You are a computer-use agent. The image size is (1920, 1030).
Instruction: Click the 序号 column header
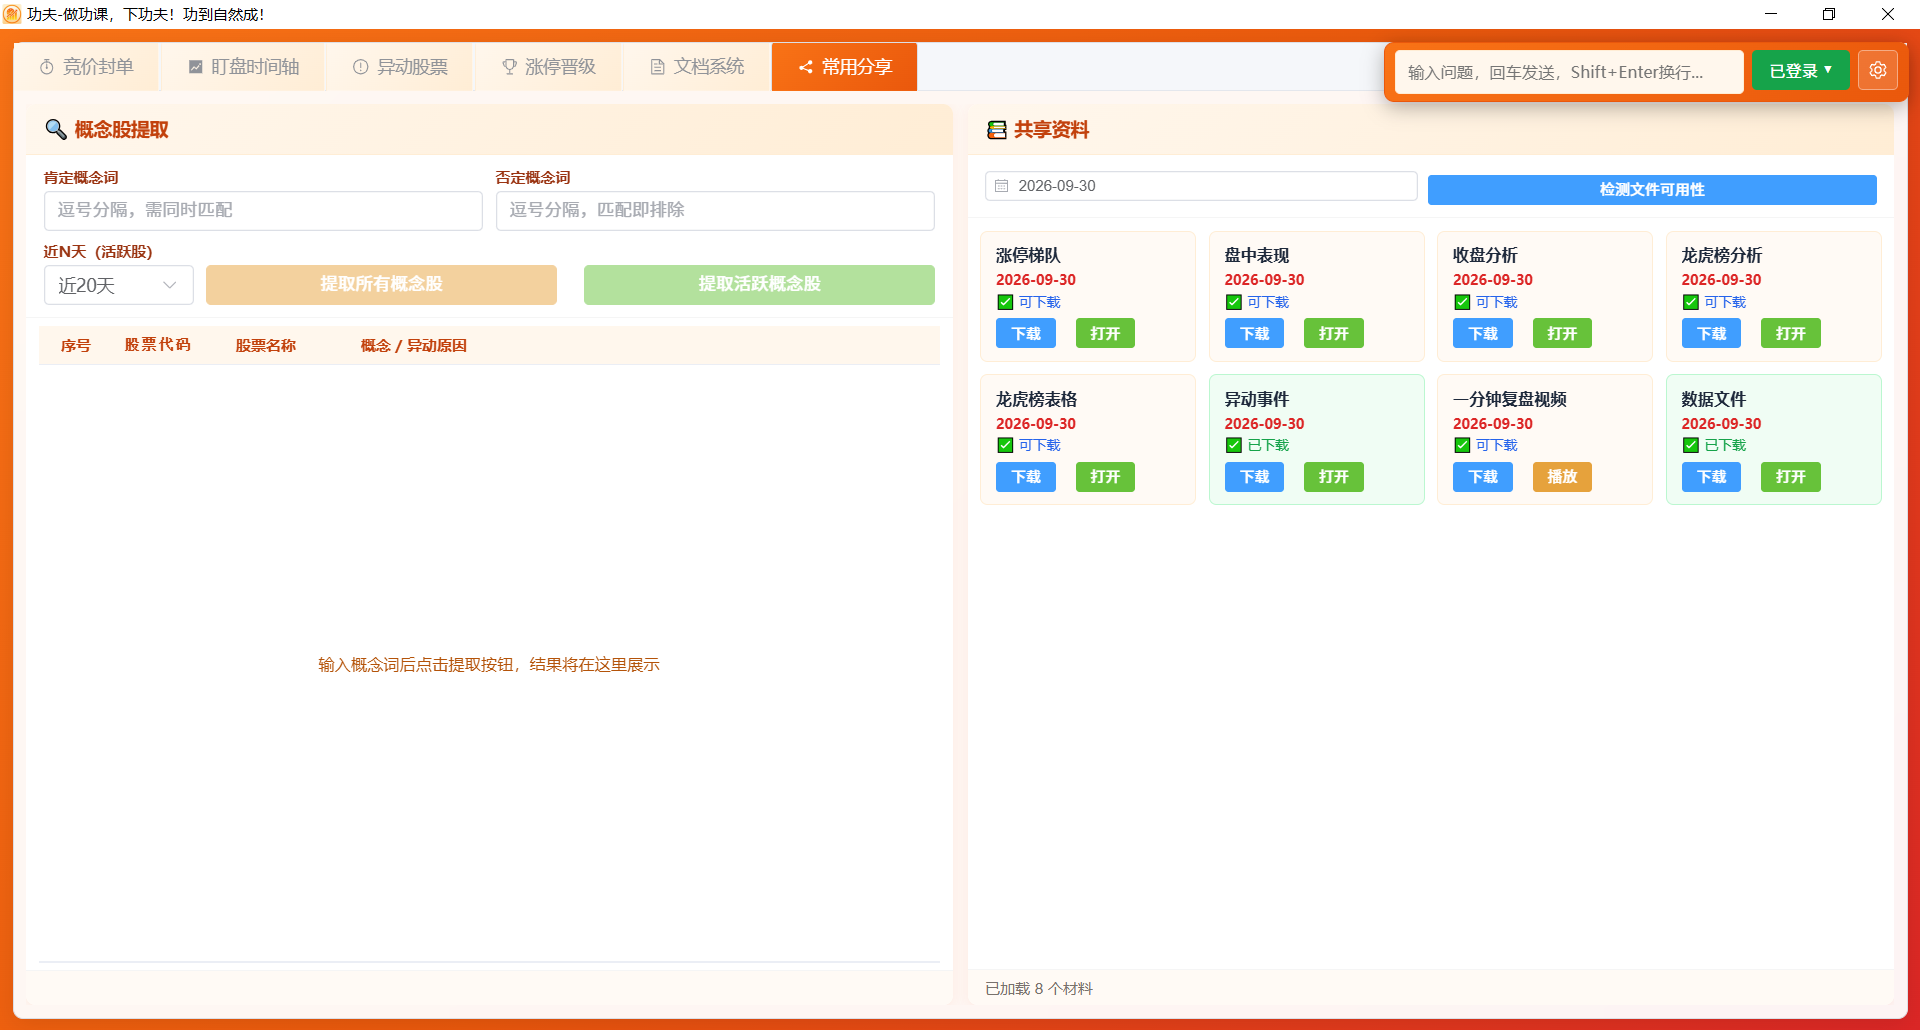[75, 345]
